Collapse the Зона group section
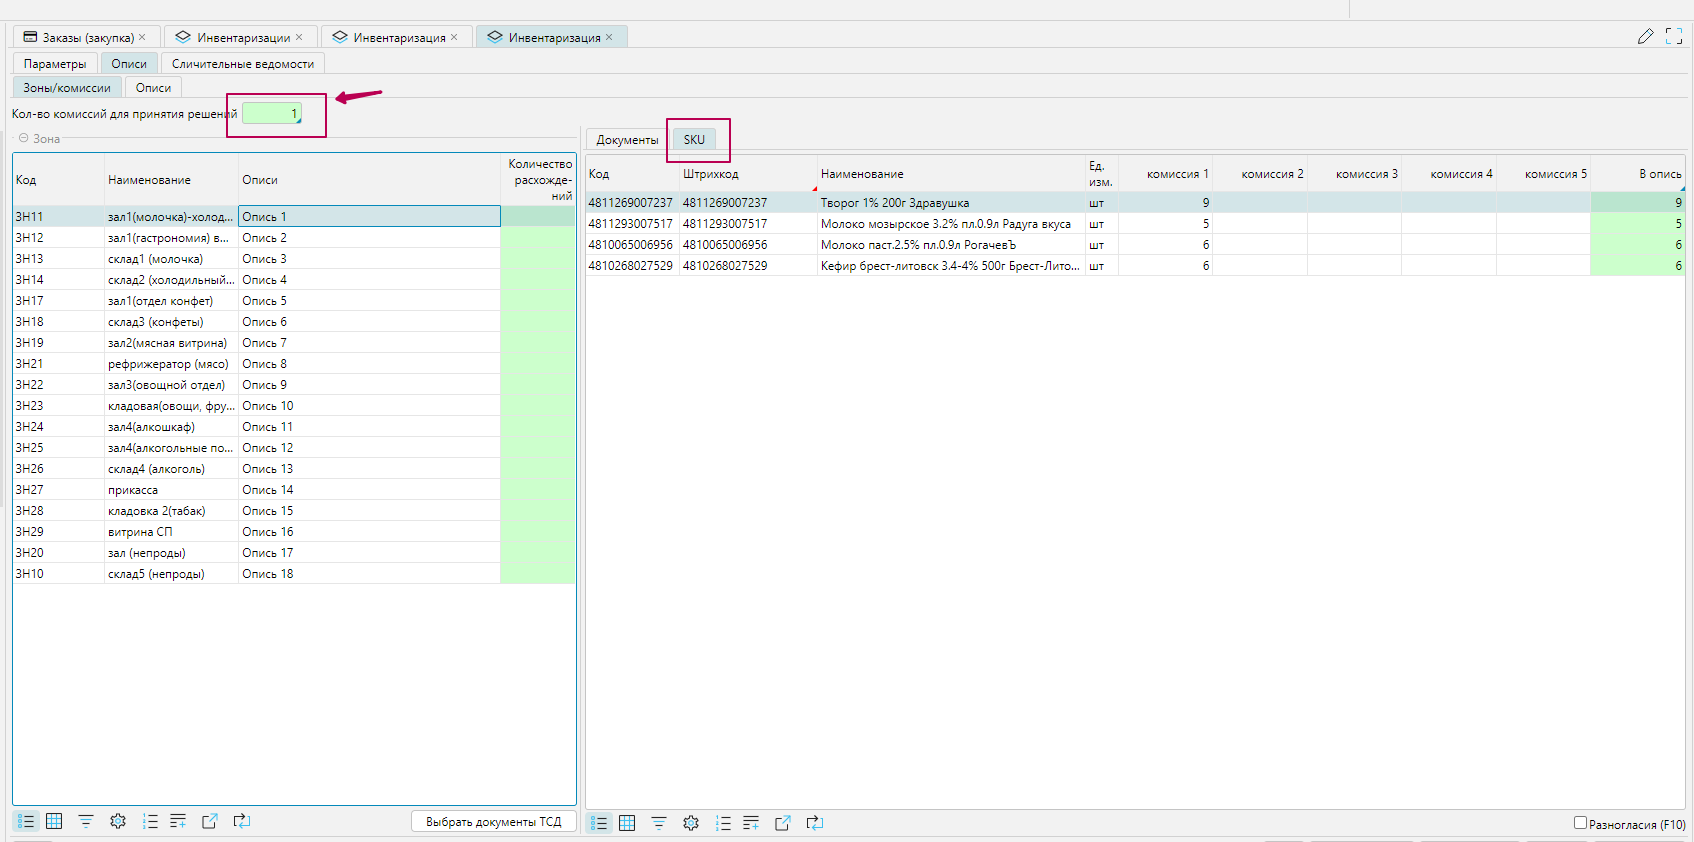Viewport: 1694px width, 842px height. pos(23,138)
